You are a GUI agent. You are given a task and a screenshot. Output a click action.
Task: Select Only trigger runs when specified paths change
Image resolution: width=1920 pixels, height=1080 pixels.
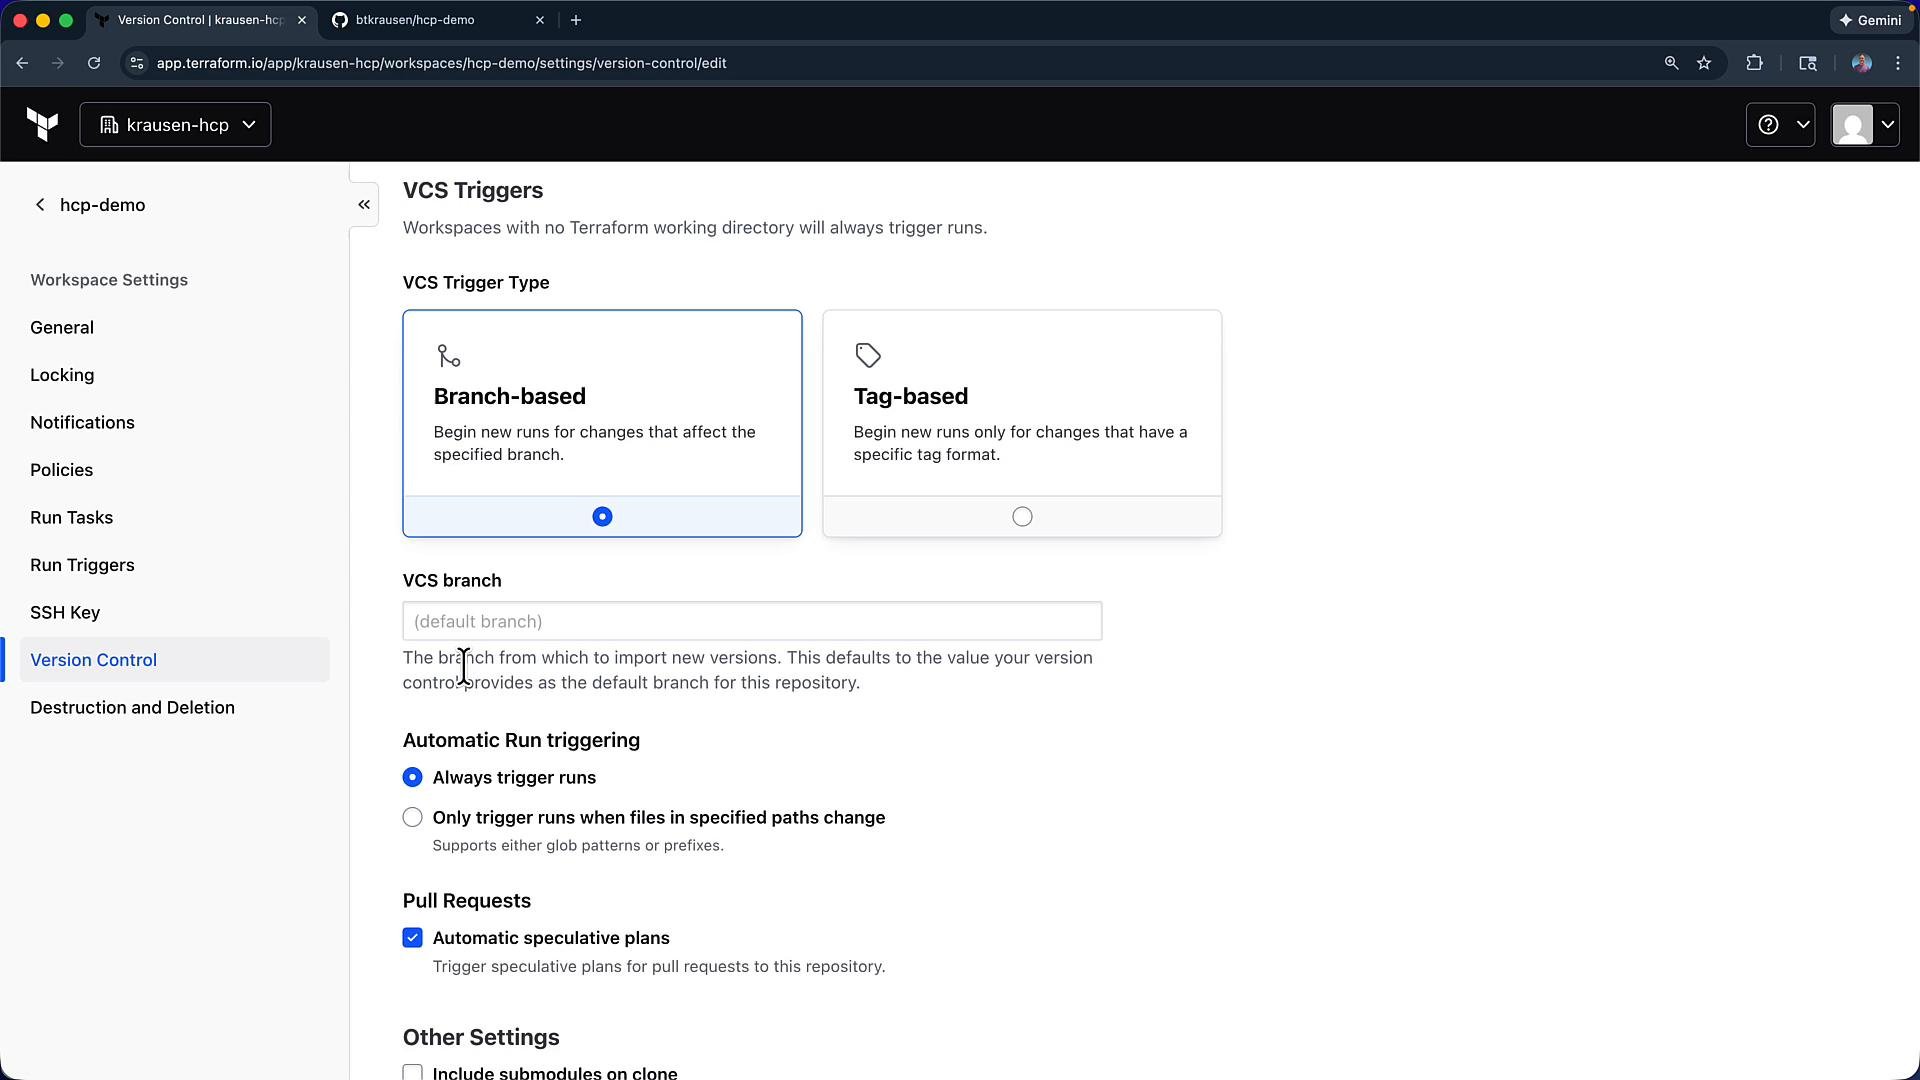[x=412, y=818]
